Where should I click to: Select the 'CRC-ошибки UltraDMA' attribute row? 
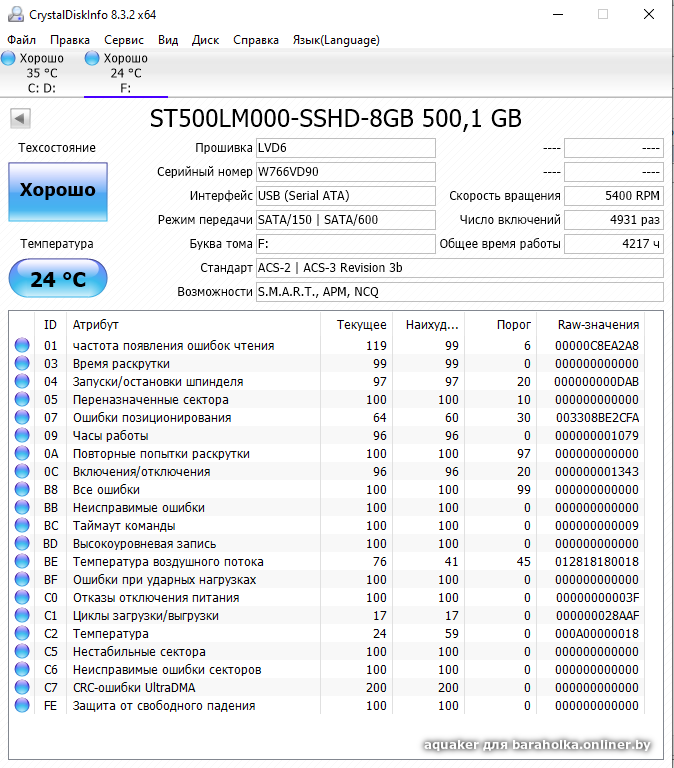tap(327, 688)
